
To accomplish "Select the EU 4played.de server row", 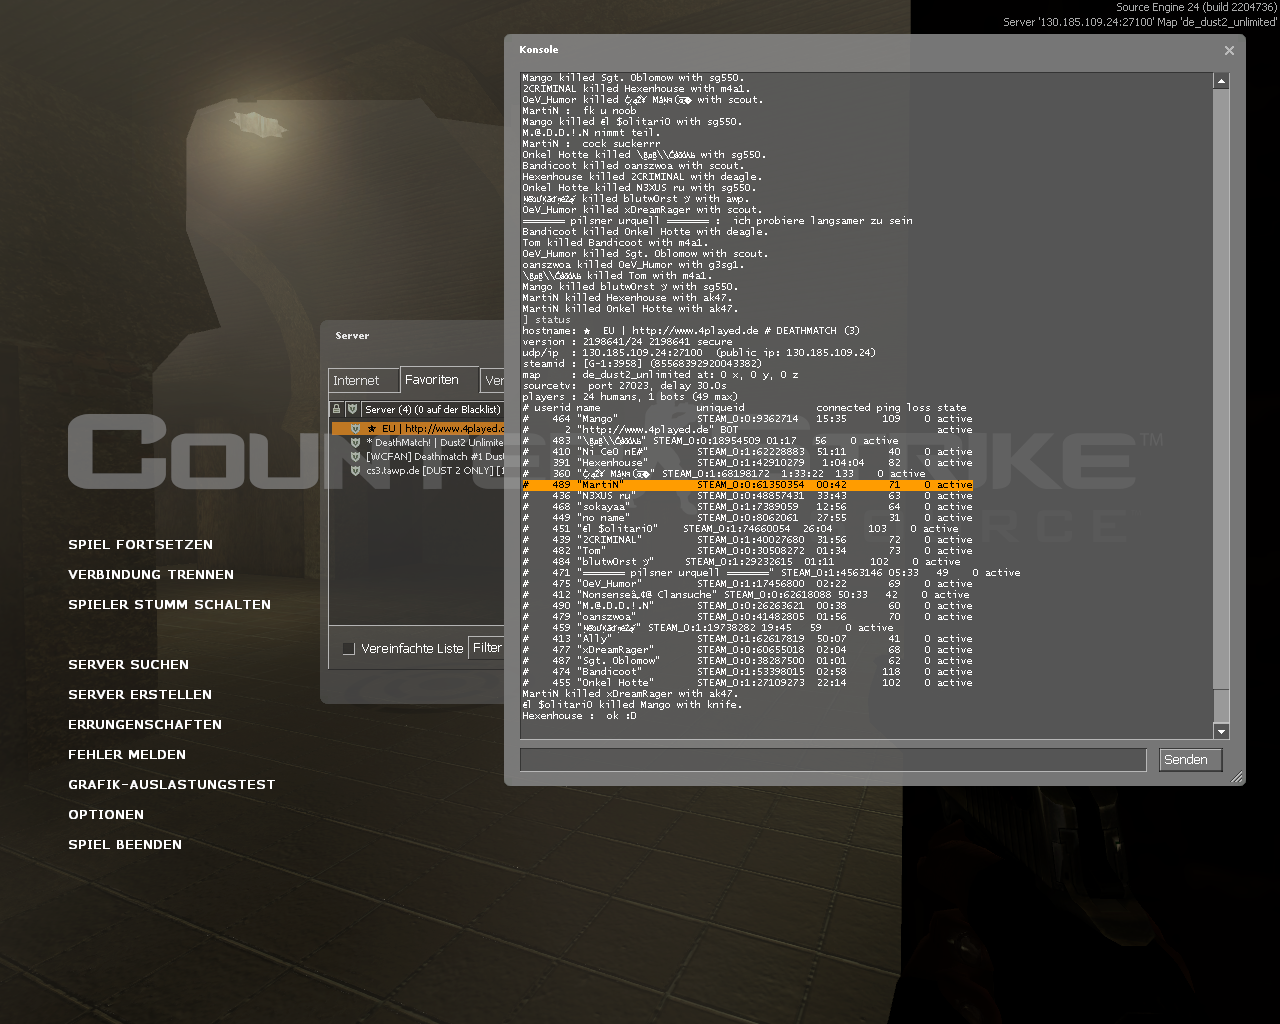I will coord(418,428).
